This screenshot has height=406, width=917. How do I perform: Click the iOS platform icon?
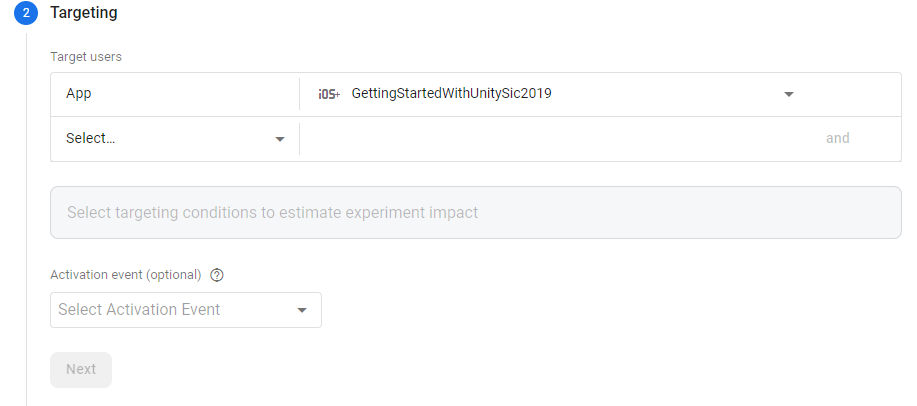coord(328,94)
